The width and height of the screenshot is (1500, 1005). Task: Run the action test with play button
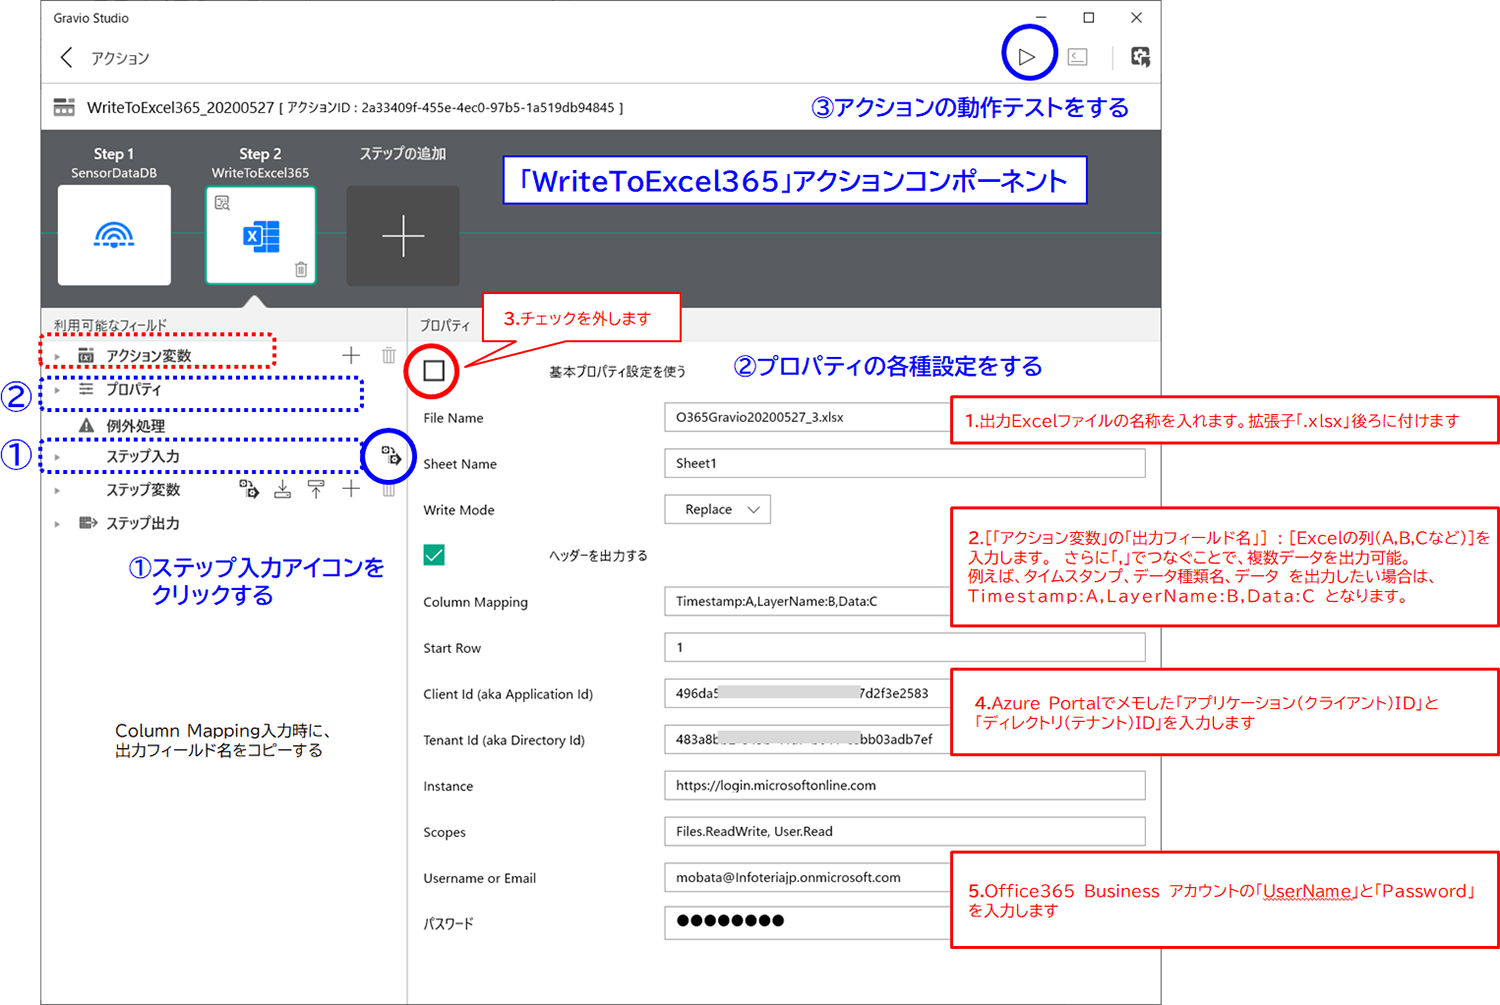tap(1027, 57)
